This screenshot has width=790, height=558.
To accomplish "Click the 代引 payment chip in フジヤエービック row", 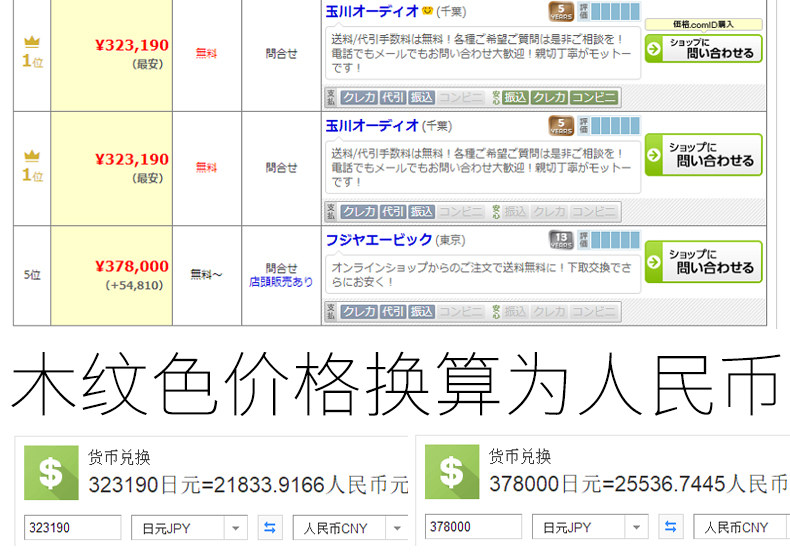I will click(x=392, y=312).
